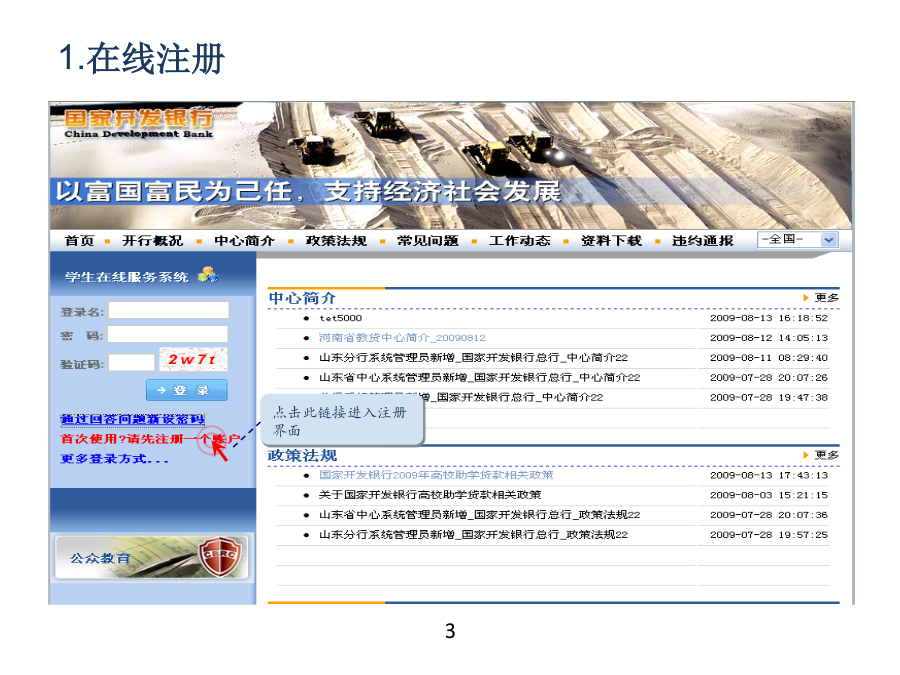Open 河南省教贷中心简介_20090812 link
Image resolution: width=900 pixels, height=675 pixels.
point(402,338)
